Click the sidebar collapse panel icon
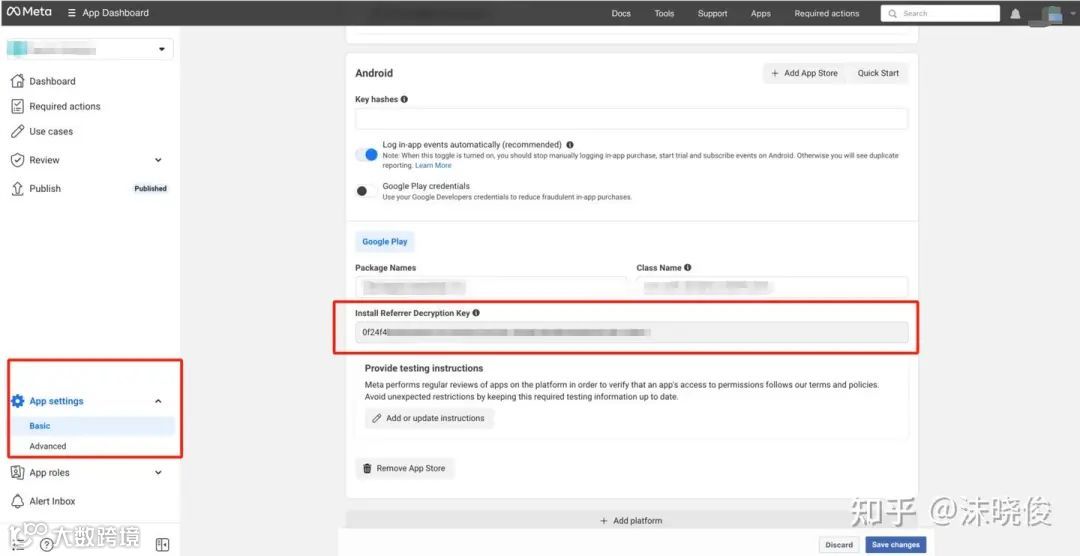 coord(163,545)
